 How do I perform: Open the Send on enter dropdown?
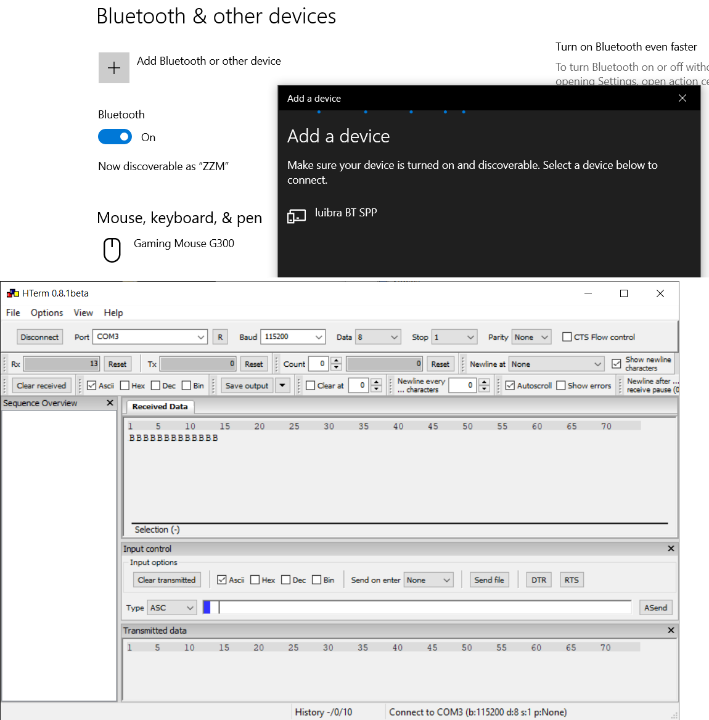pos(428,580)
